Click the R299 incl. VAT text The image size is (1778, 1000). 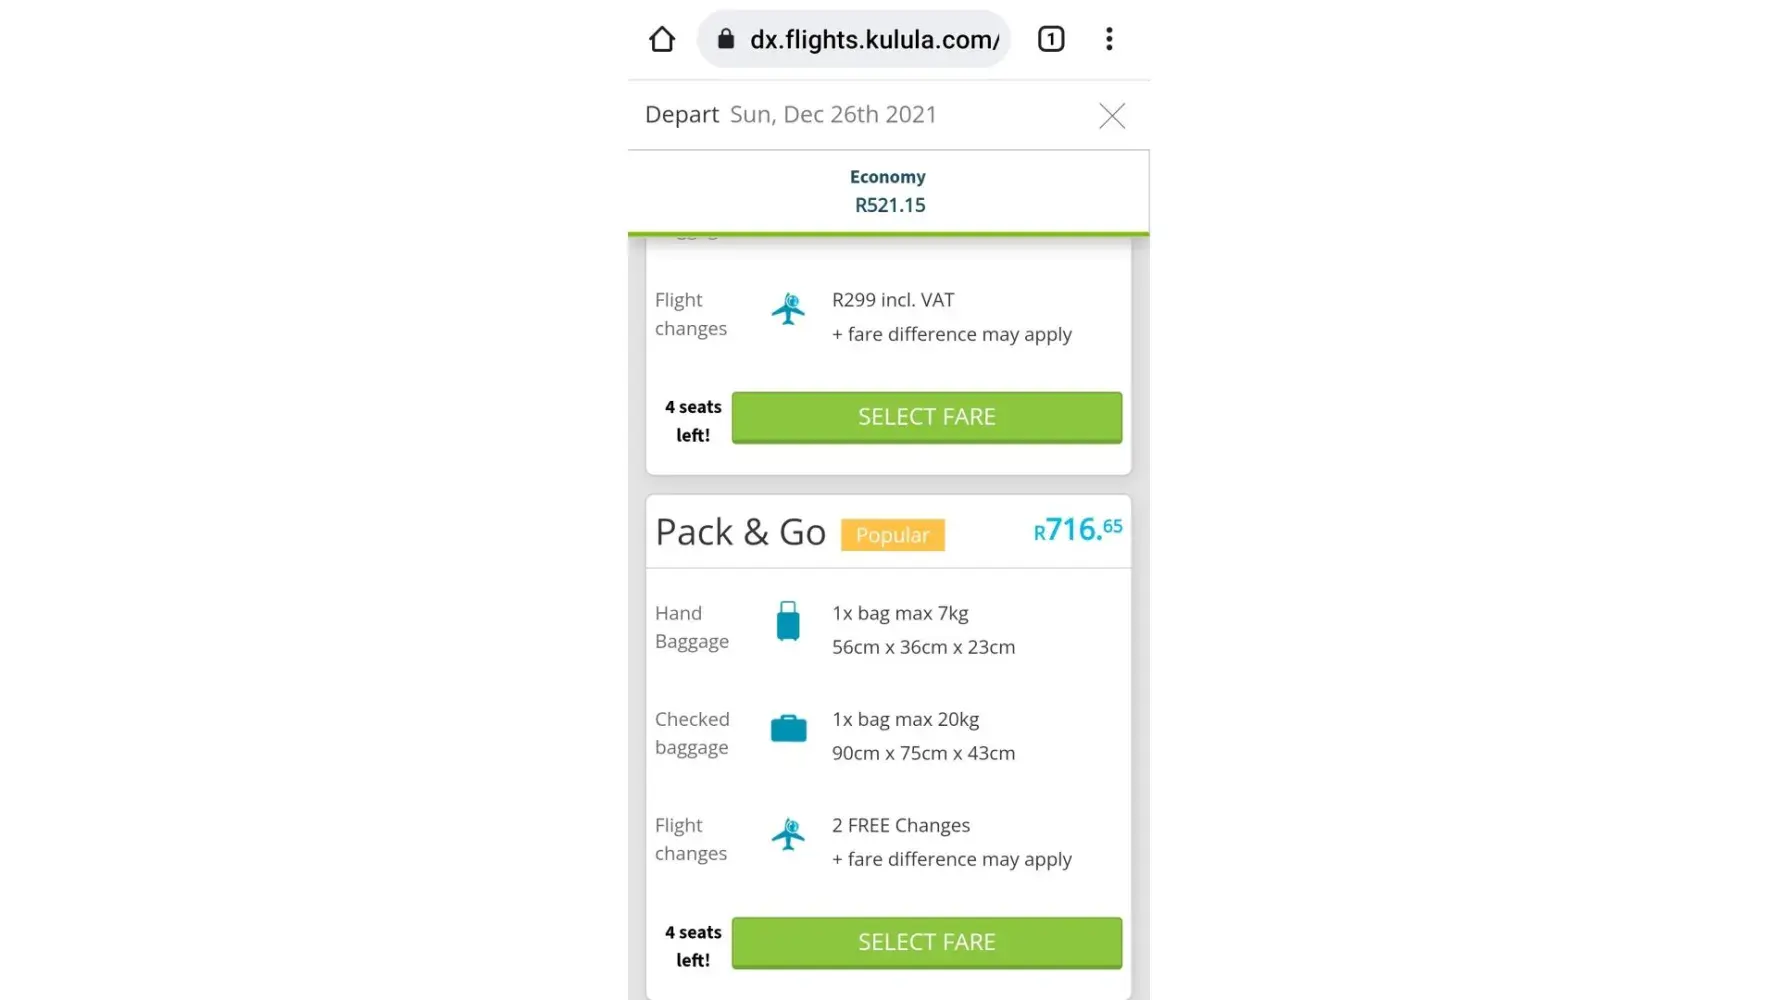coord(892,300)
